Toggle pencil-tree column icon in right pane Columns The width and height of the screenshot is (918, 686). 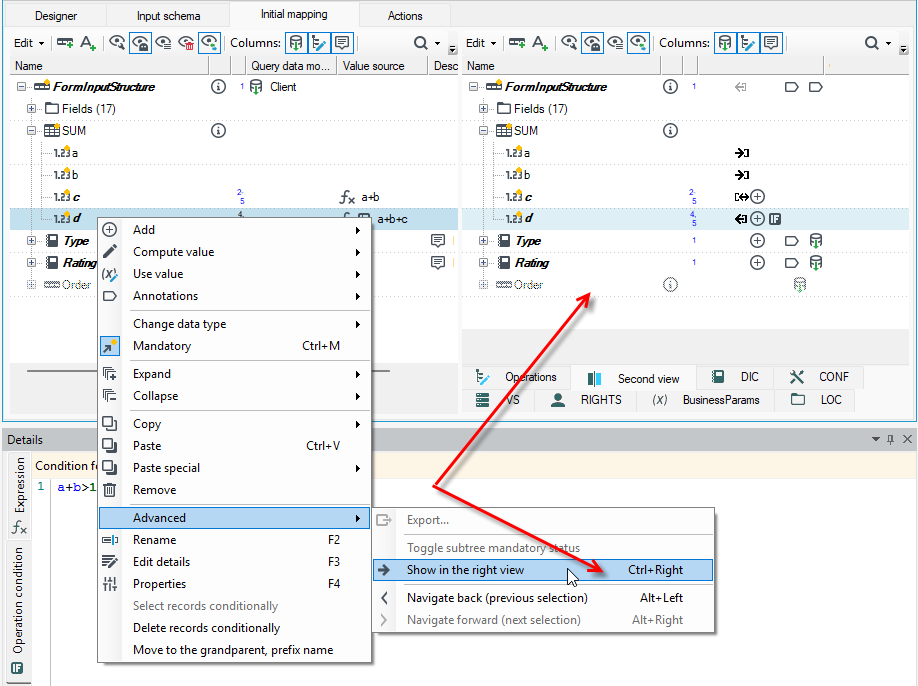[748, 43]
